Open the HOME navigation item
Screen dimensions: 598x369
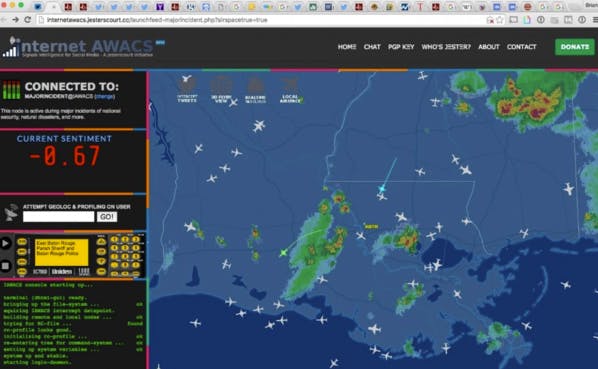tap(347, 47)
